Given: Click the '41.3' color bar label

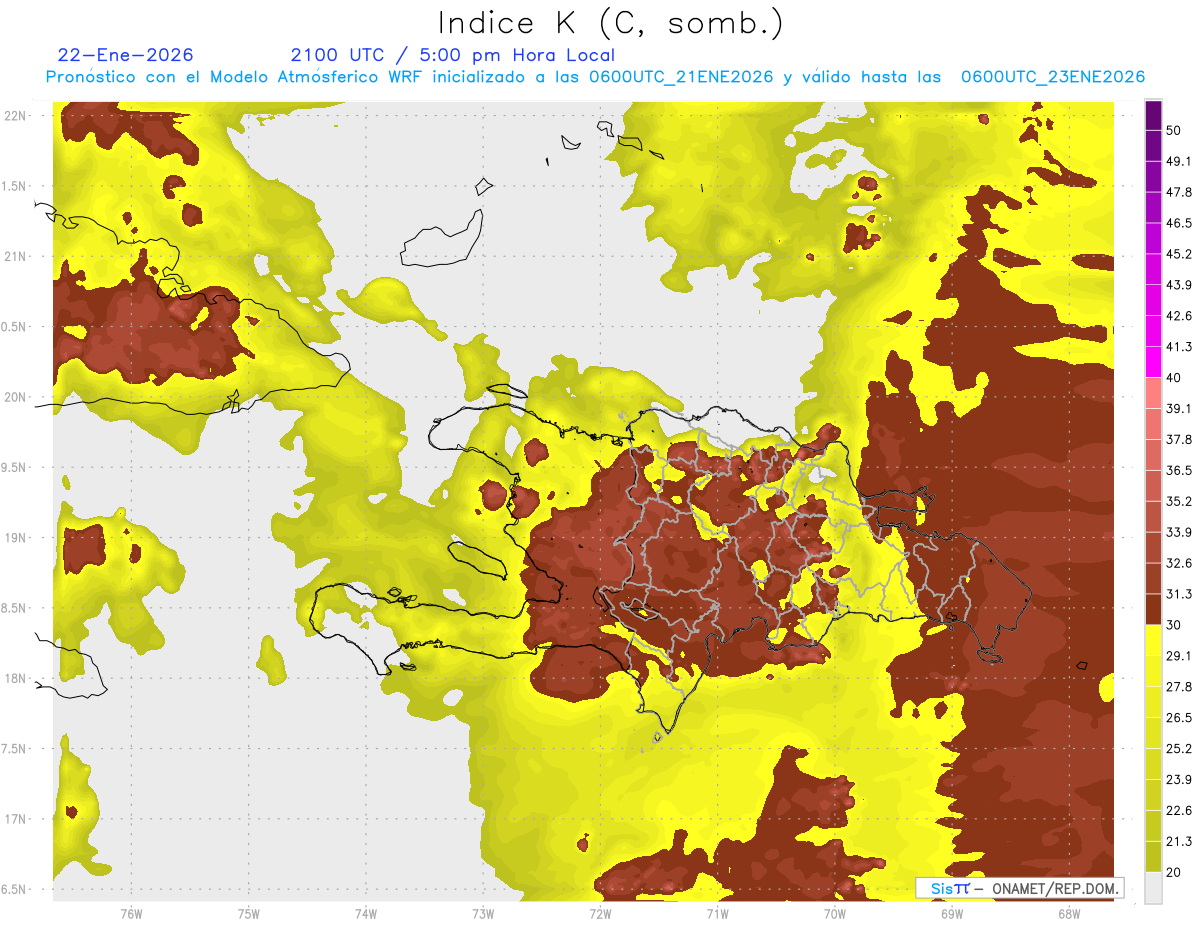Looking at the screenshot, I should tap(1179, 347).
